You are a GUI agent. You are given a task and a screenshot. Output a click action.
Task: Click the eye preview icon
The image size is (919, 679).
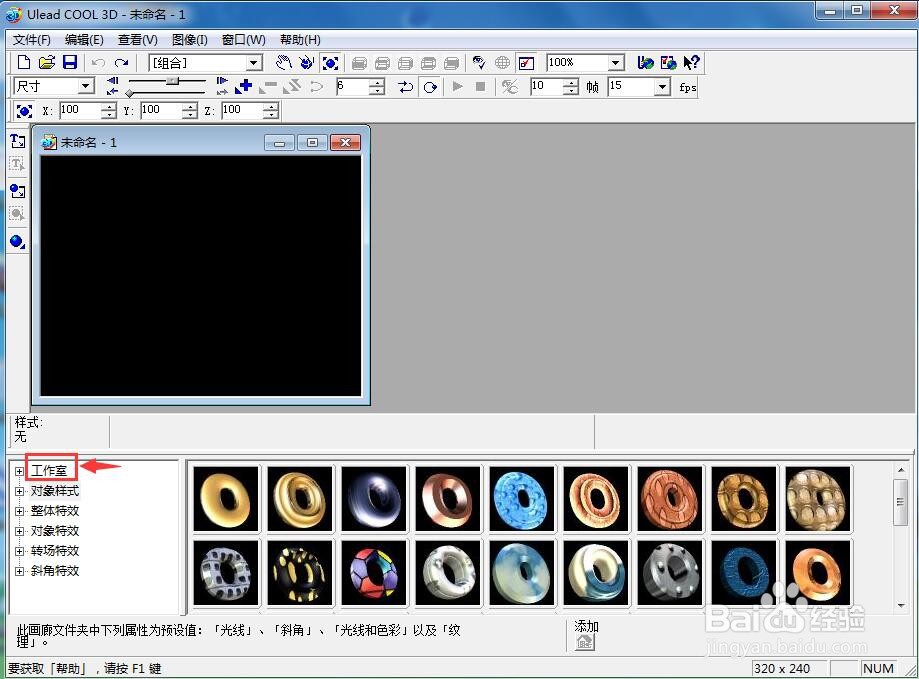pos(479,63)
